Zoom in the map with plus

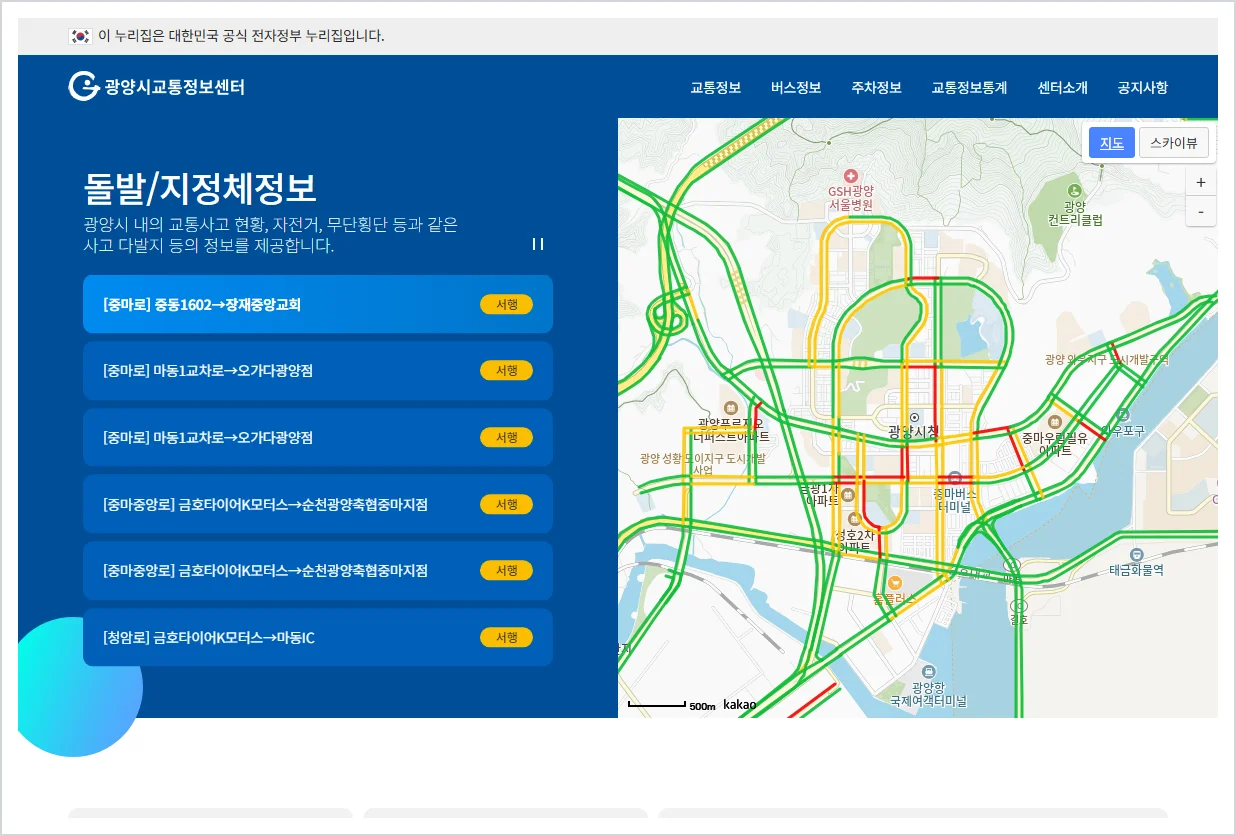(1201, 182)
